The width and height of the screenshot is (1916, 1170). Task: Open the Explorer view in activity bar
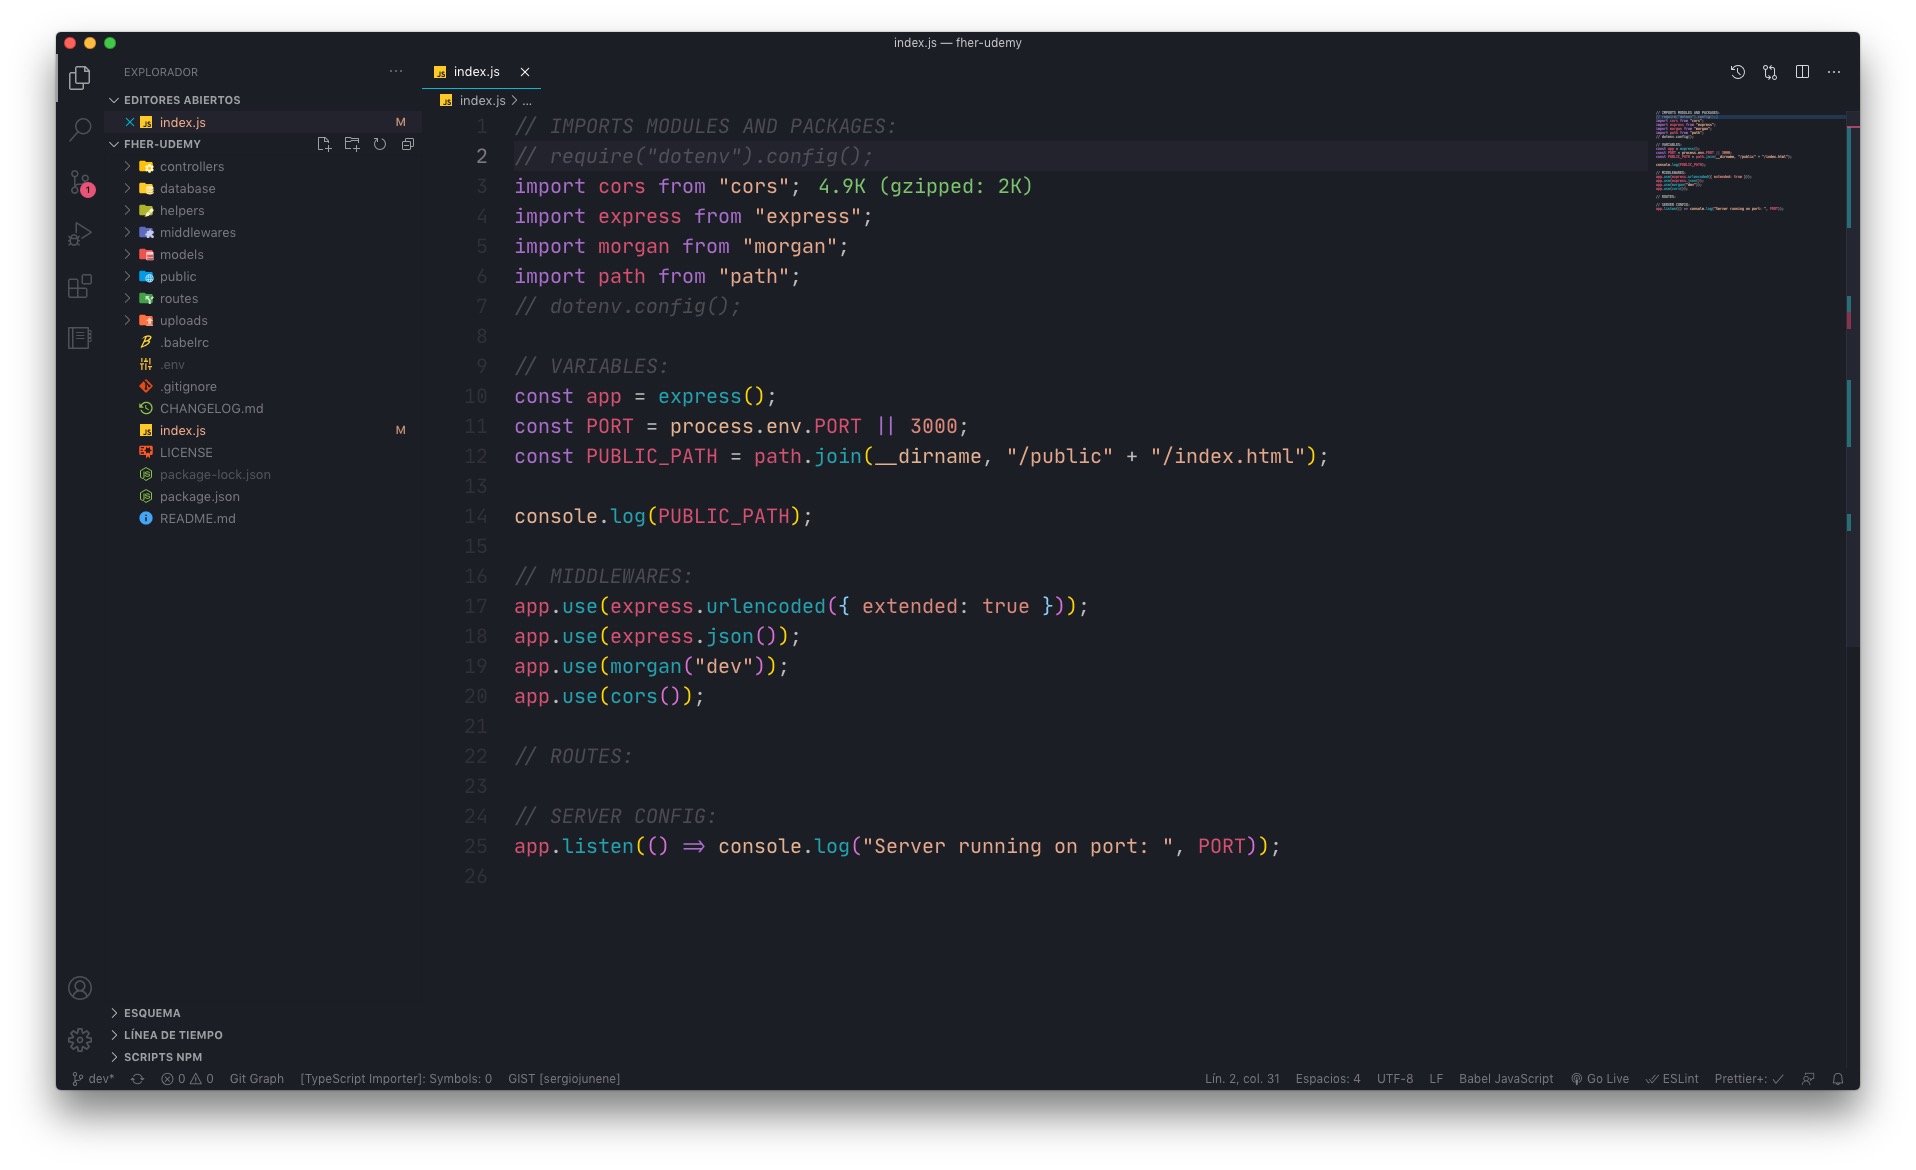click(x=80, y=78)
